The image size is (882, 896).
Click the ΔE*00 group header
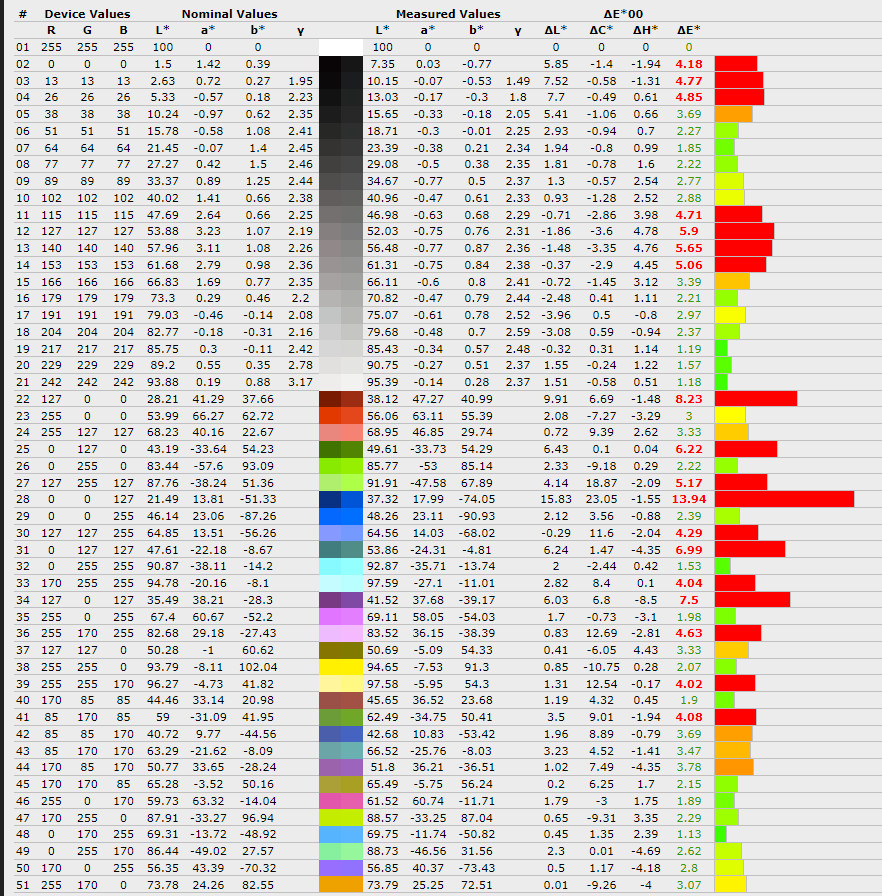623,14
